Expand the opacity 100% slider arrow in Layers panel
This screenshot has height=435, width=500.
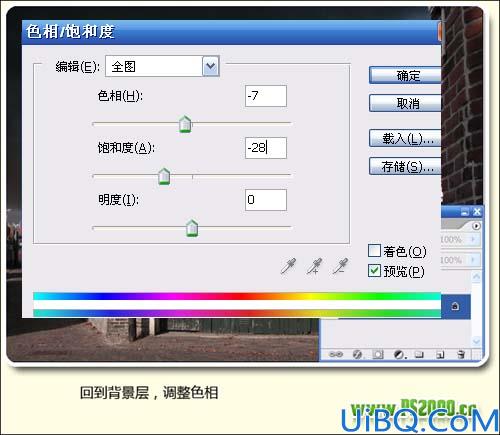click(473, 239)
